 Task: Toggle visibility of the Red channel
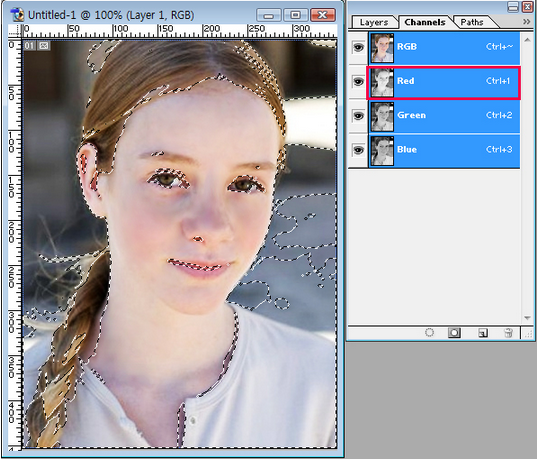tap(358, 81)
